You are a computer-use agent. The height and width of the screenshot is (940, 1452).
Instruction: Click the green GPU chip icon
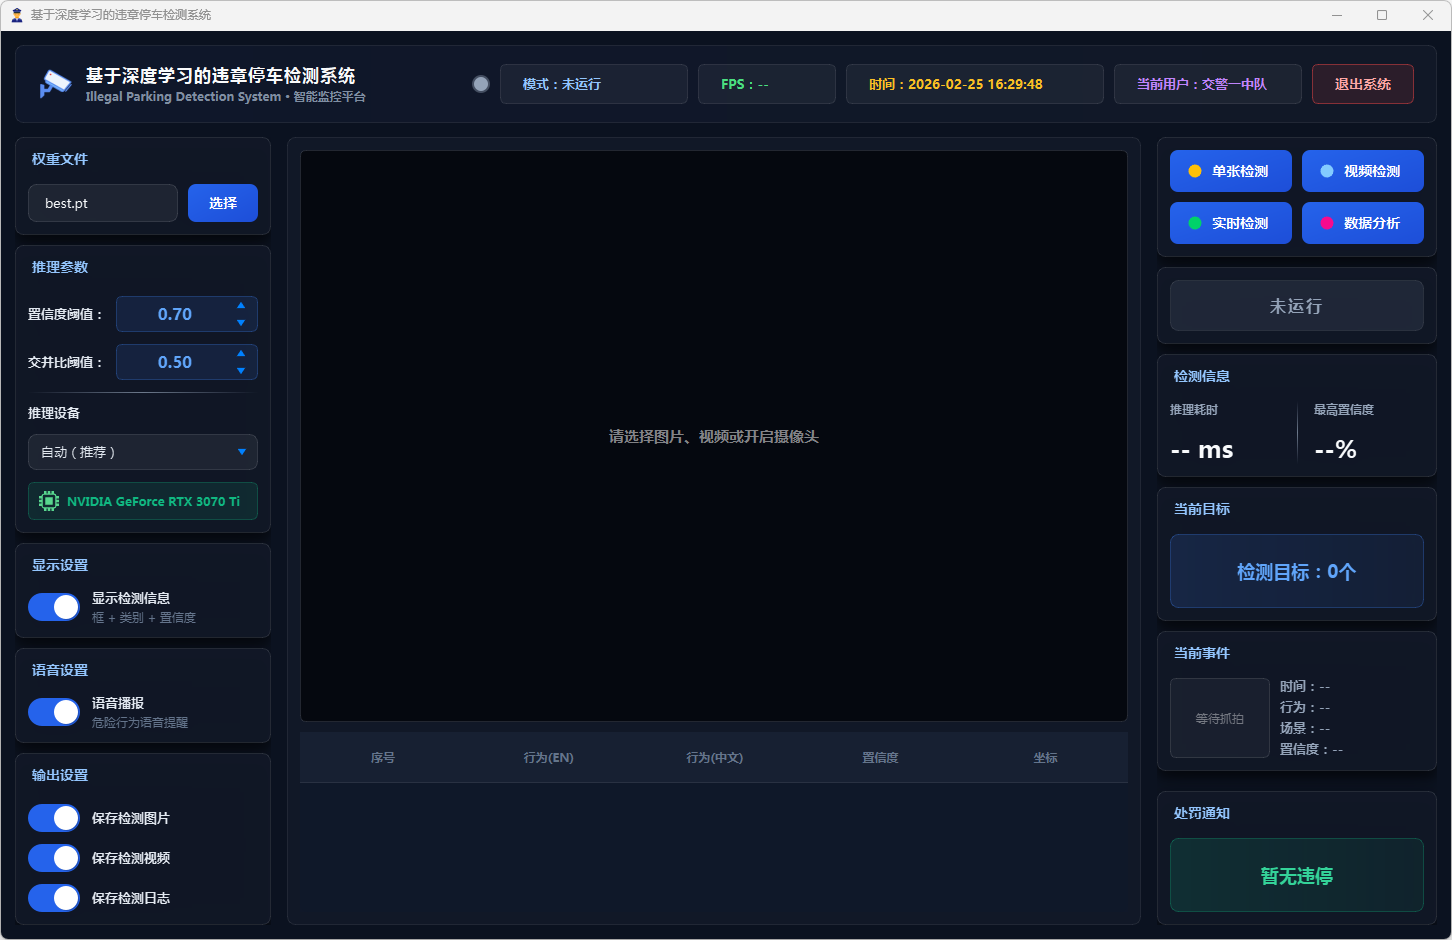coord(49,501)
